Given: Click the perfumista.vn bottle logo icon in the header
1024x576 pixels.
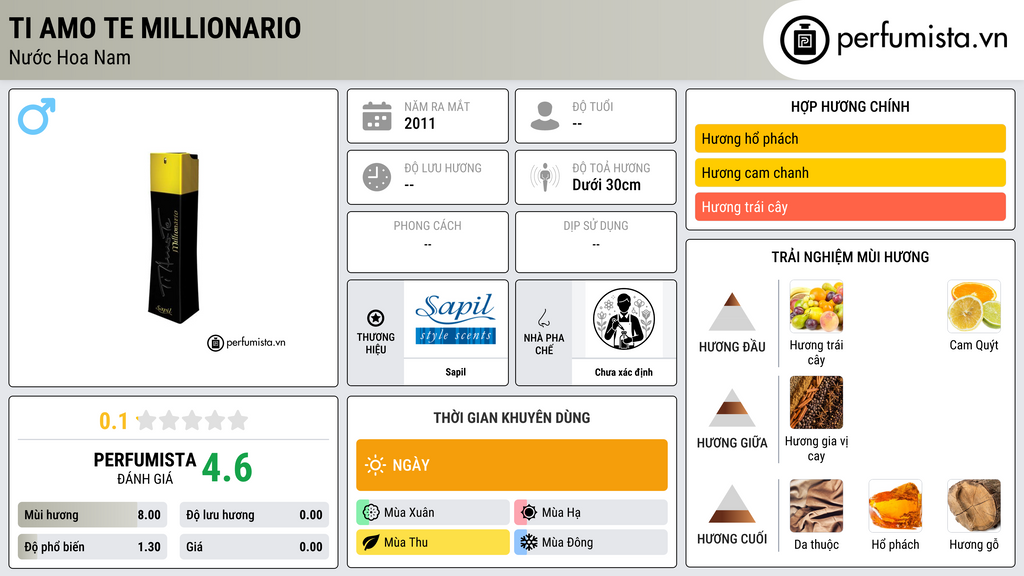Looking at the screenshot, I should [x=805, y=40].
